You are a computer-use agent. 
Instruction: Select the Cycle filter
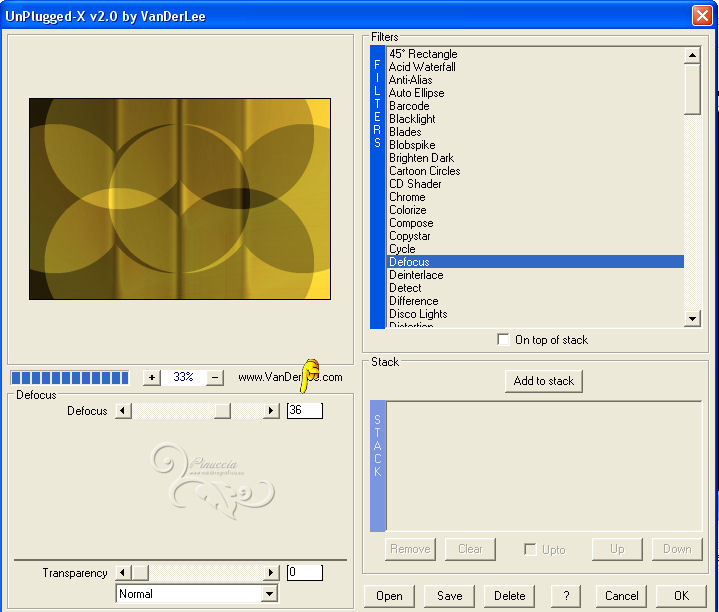pyautogui.click(x=535, y=249)
